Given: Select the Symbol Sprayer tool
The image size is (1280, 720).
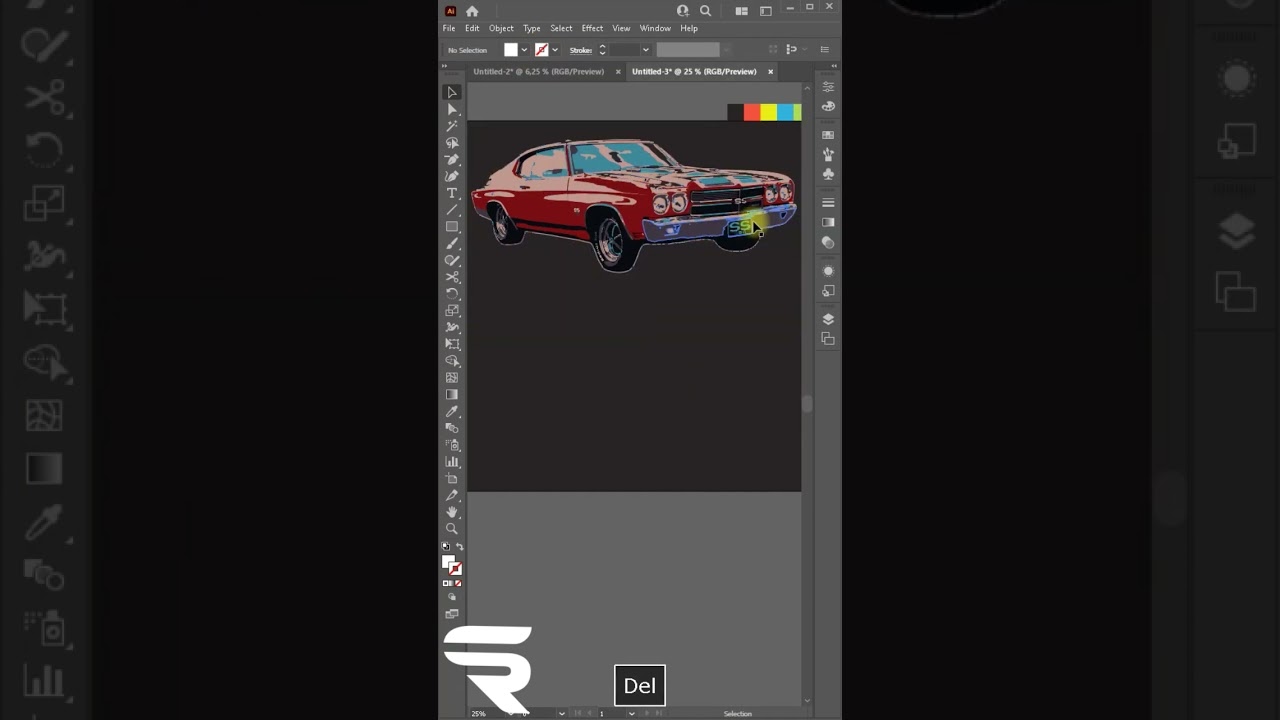Looking at the screenshot, I should 452,445.
